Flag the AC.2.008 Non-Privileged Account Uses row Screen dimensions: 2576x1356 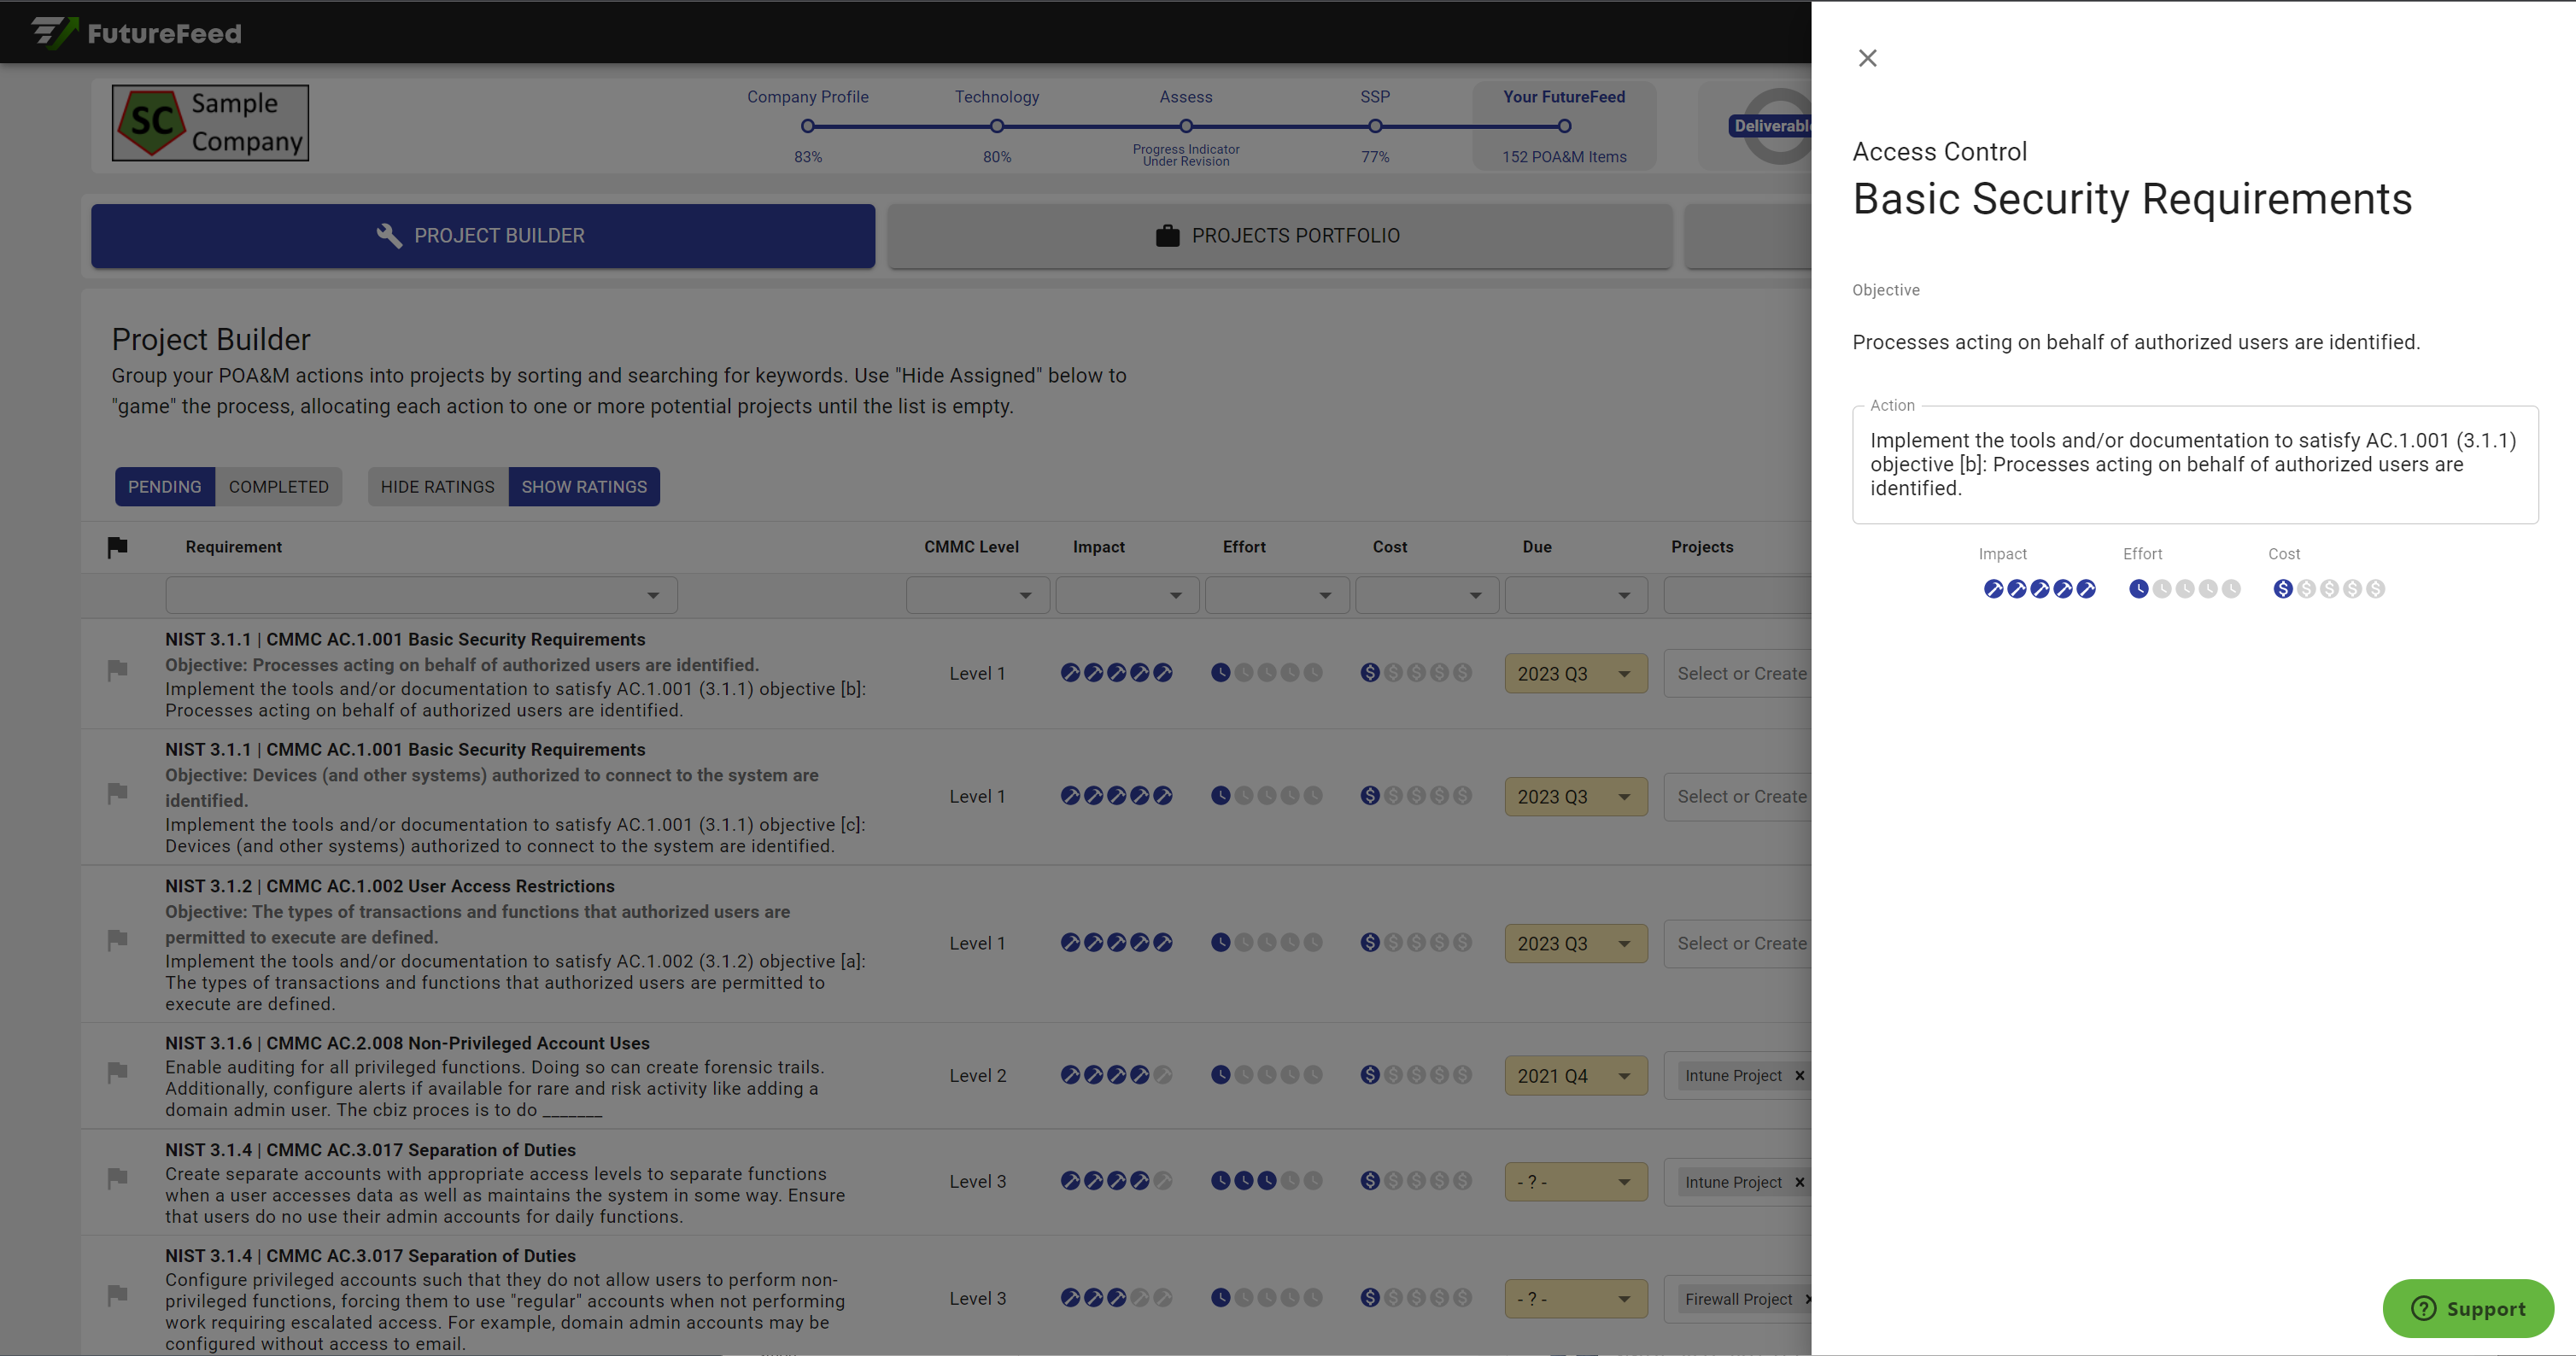pyautogui.click(x=117, y=1072)
